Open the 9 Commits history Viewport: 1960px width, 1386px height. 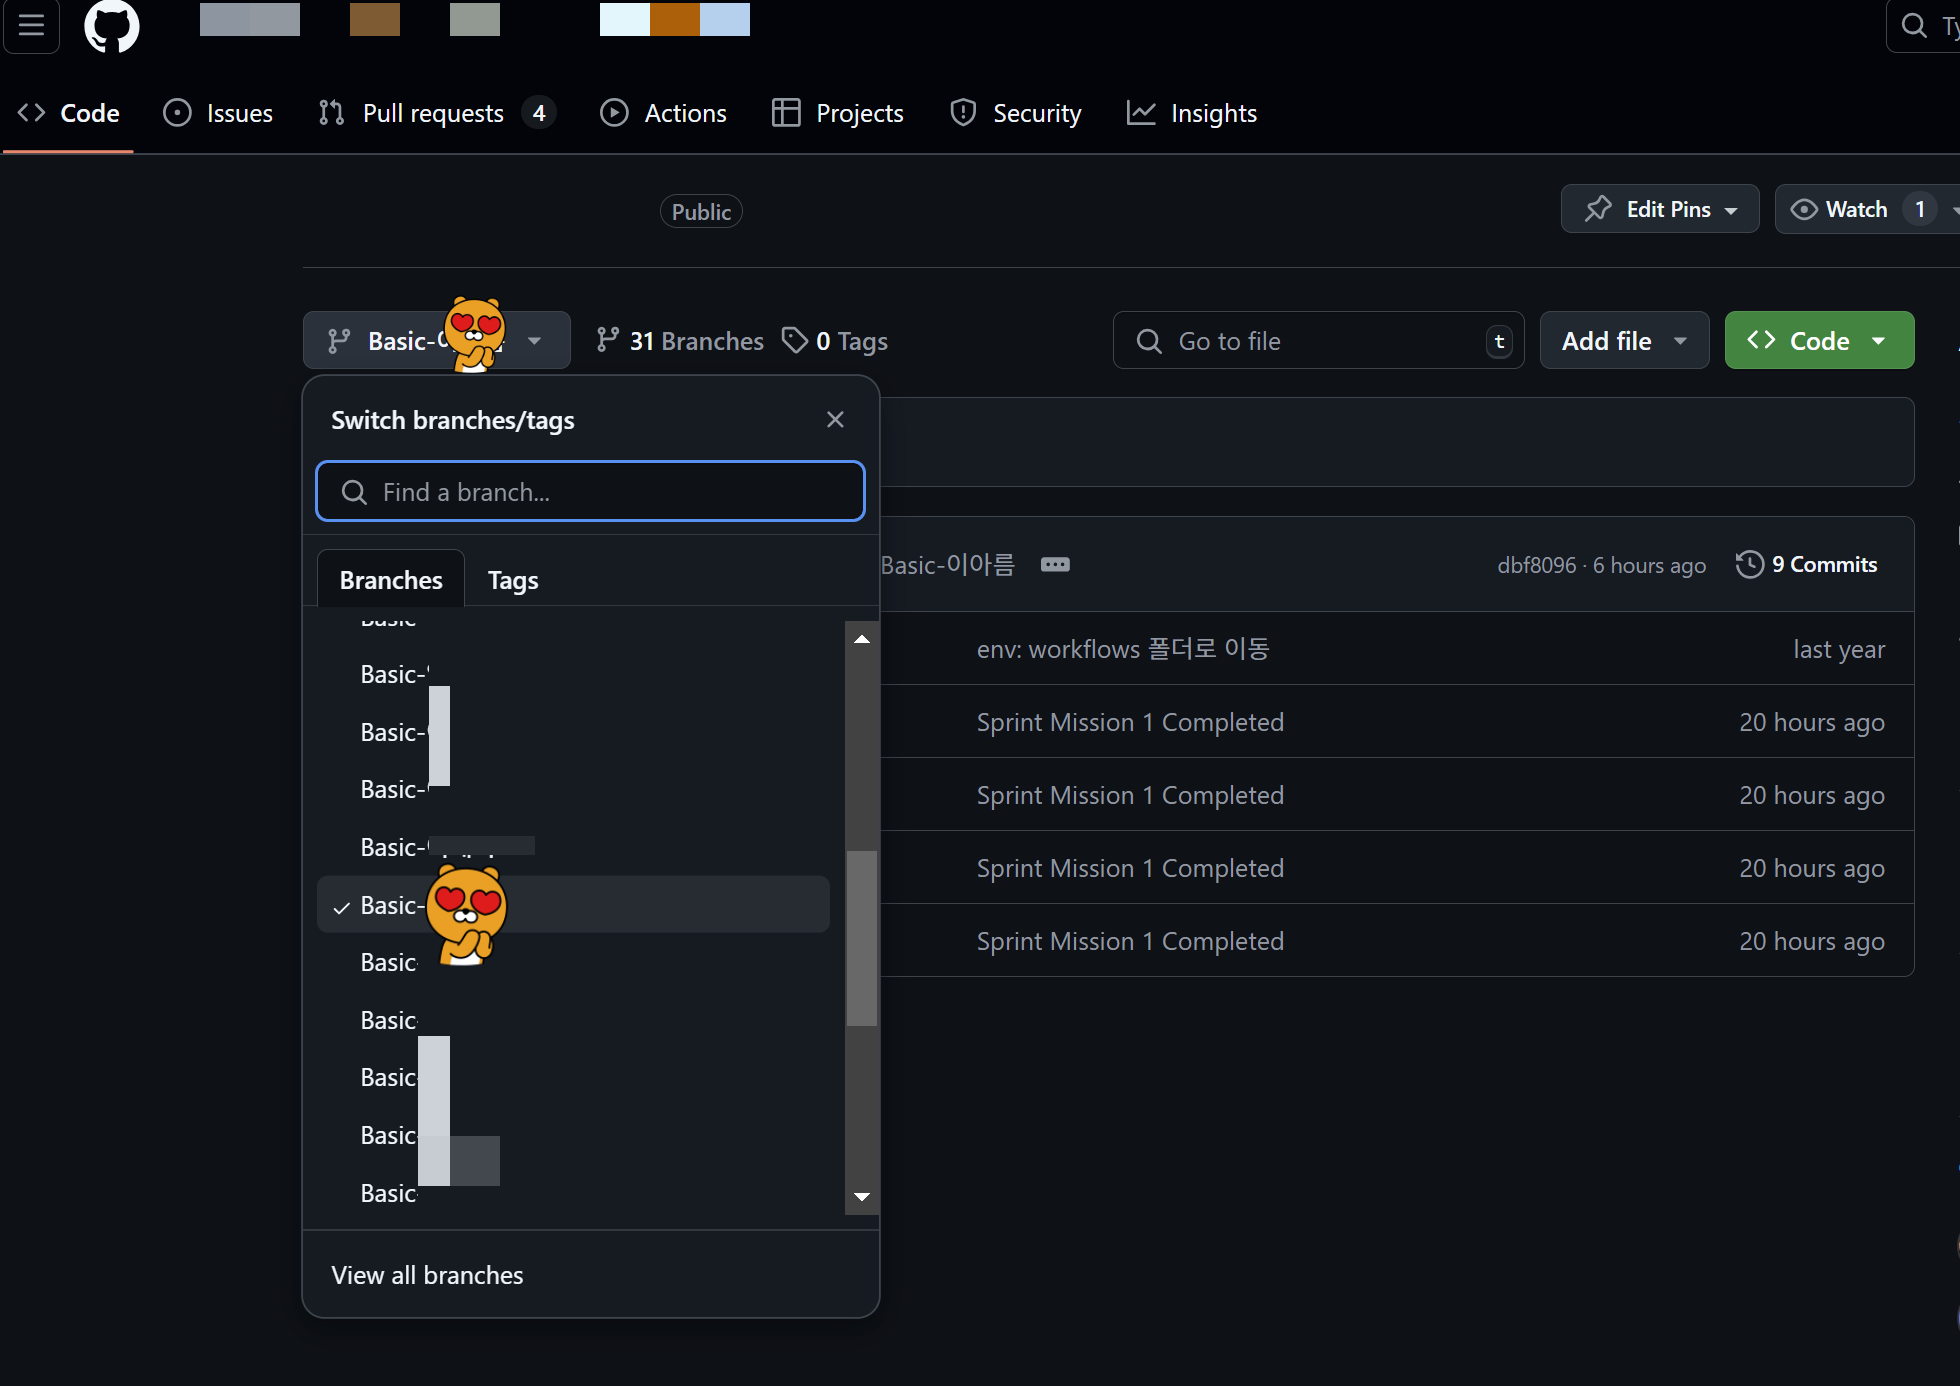click(x=1807, y=565)
